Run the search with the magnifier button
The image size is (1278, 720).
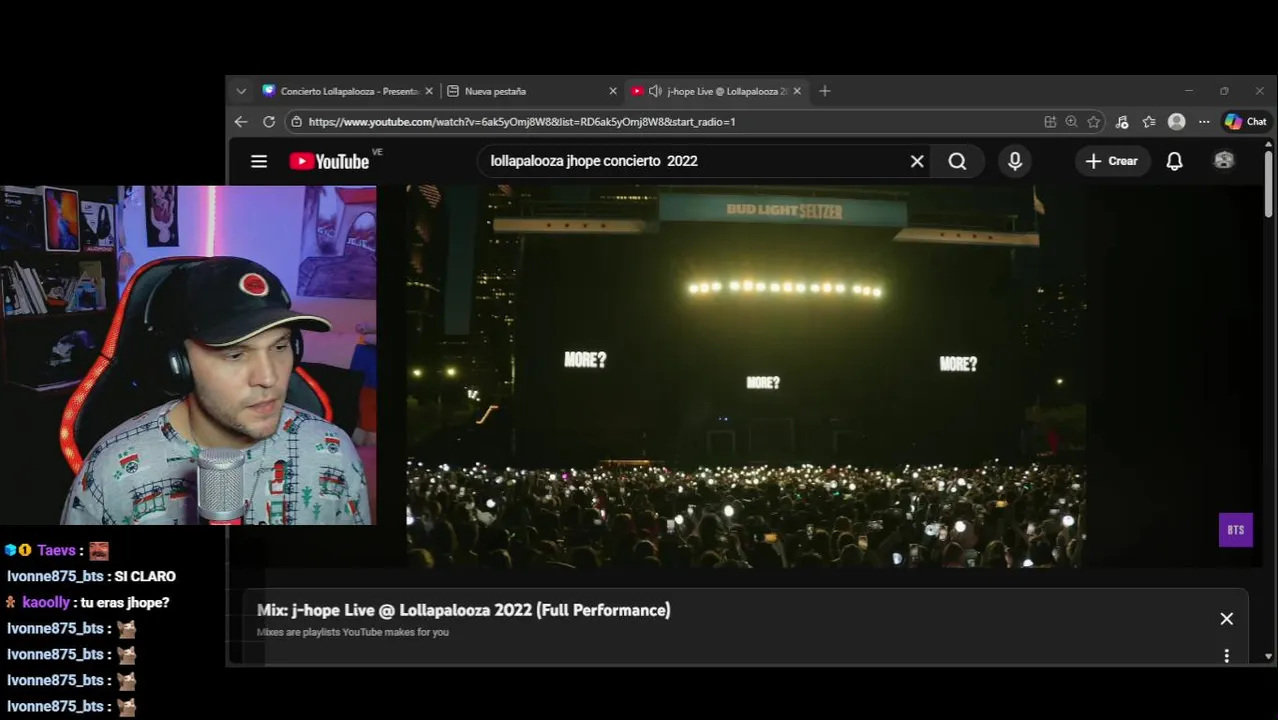[x=957, y=161]
